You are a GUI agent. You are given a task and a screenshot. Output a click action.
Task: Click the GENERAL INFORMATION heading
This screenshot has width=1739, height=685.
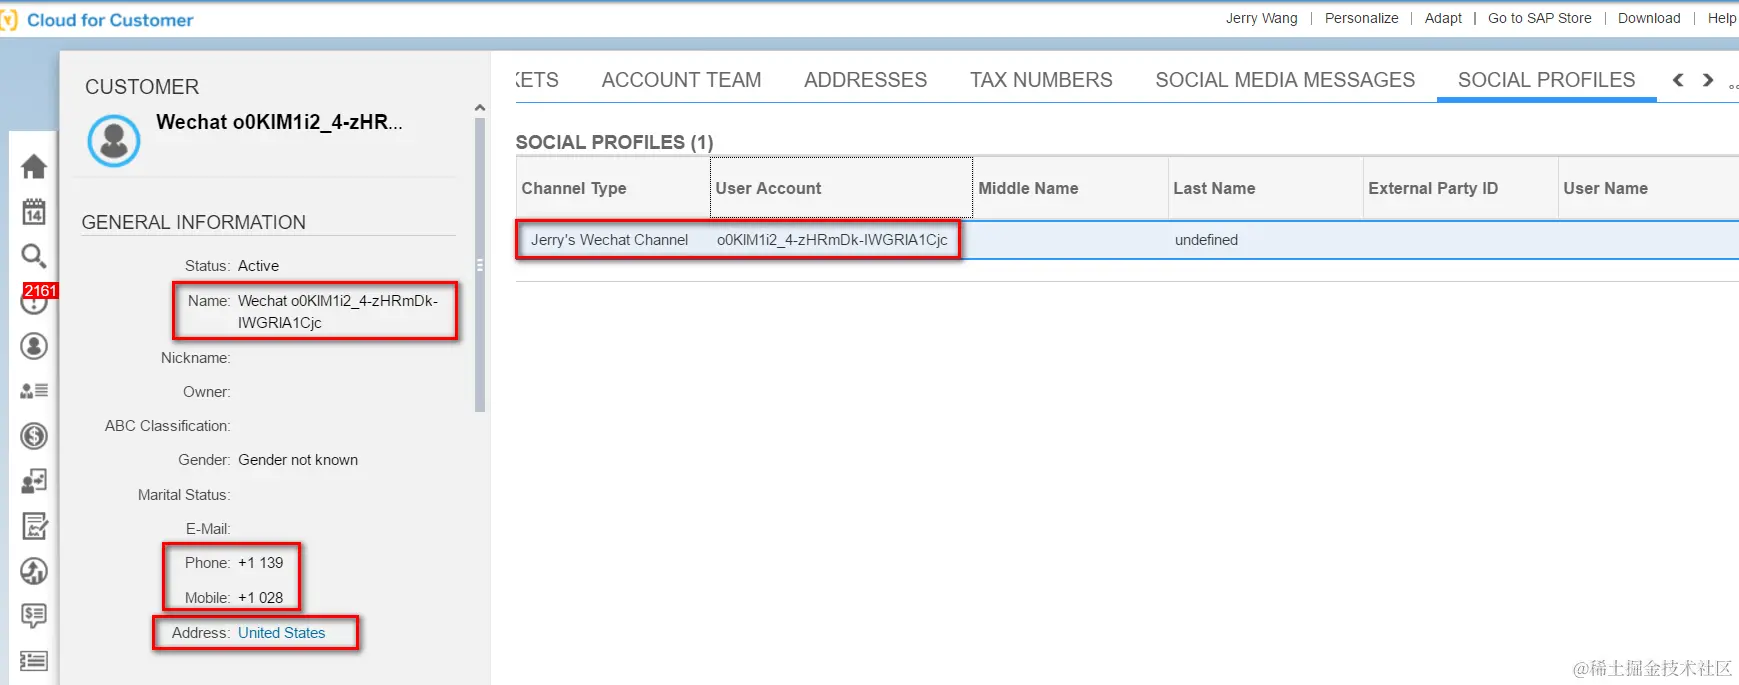pos(194,222)
